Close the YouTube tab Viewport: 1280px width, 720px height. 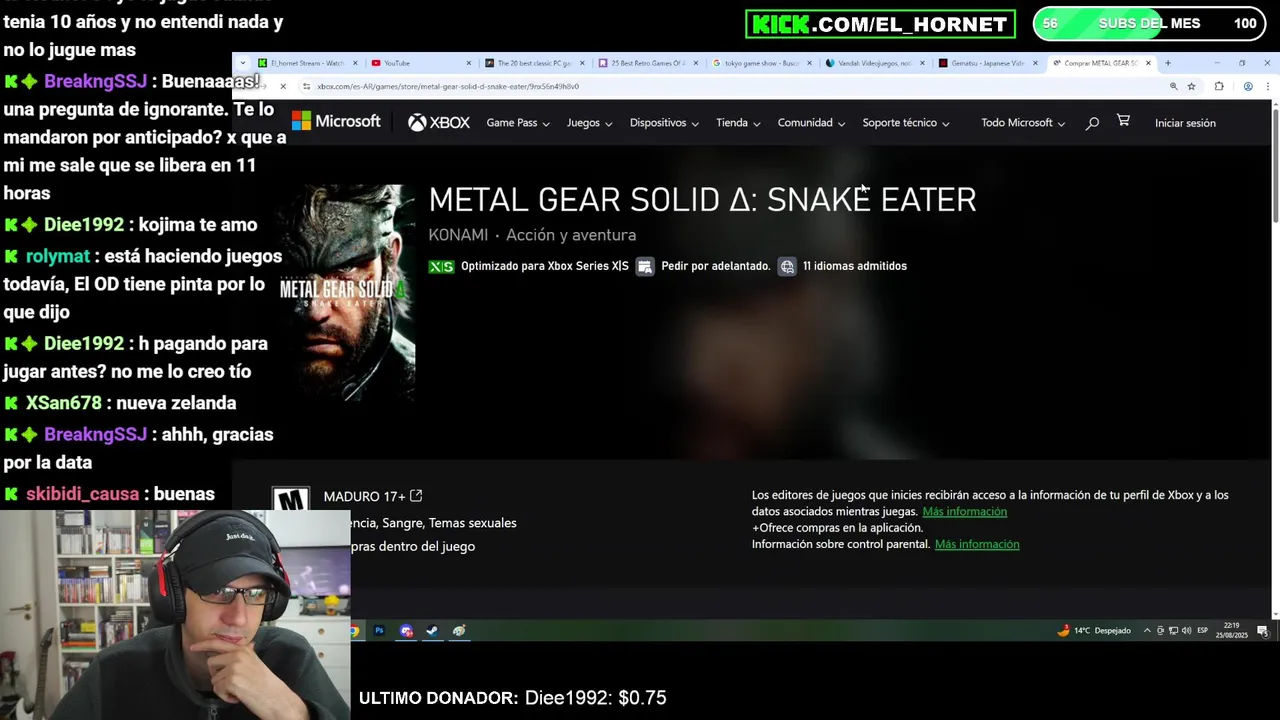[x=468, y=63]
